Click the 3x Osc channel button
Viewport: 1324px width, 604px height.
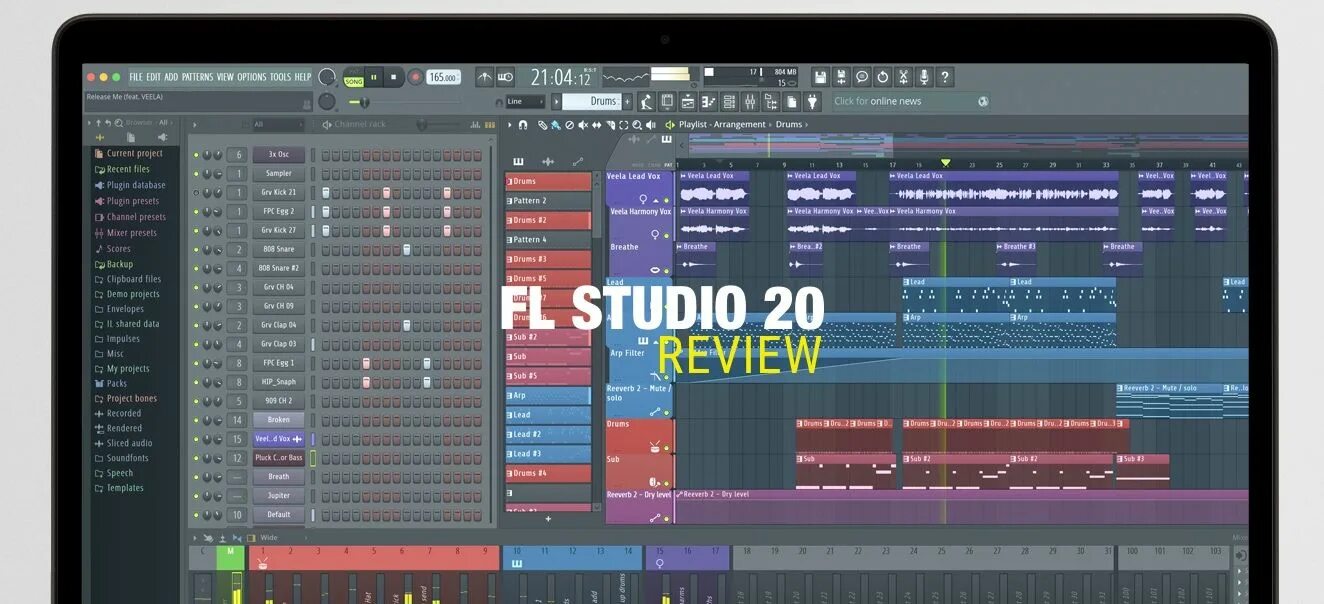click(x=278, y=155)
